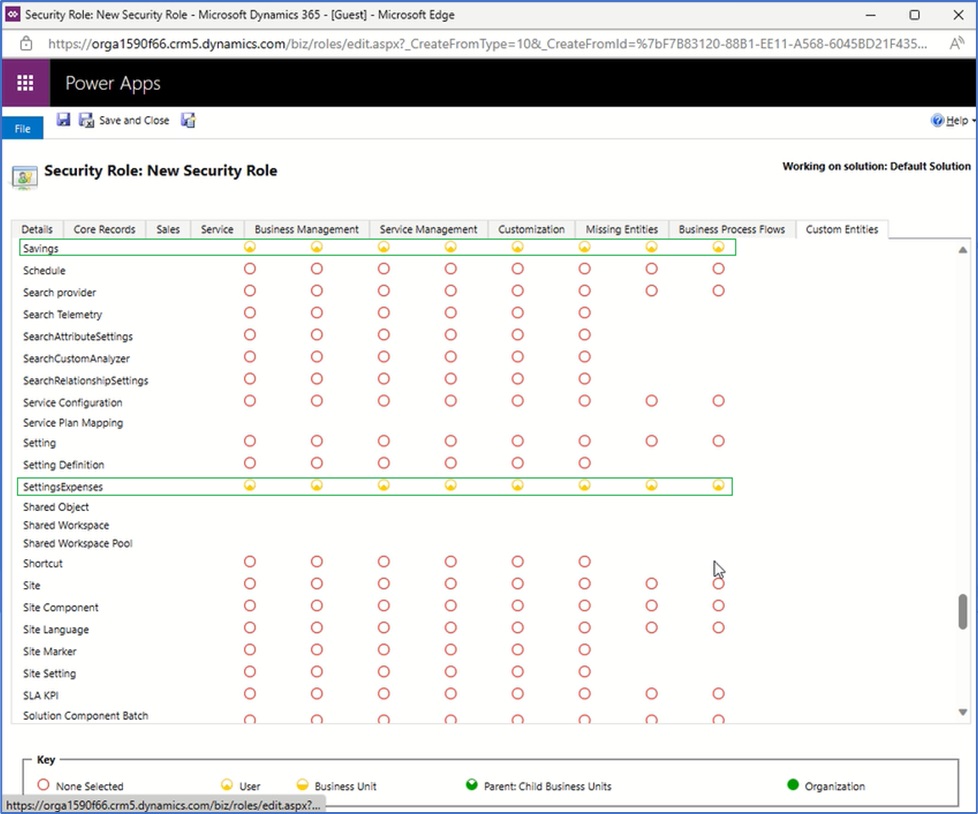Click the scroll up arrow of privileges list

click(x=963, y=249)
